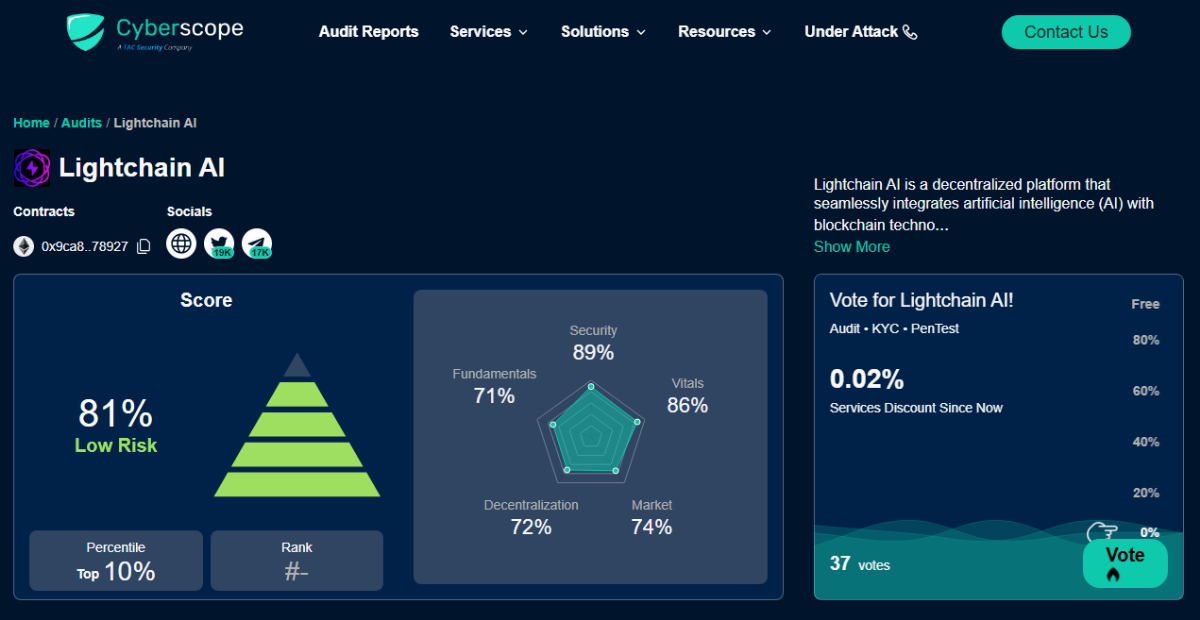
Task: Select Audit Reports in the navigation
Action: pyautogui.click(x=368, y=31)
